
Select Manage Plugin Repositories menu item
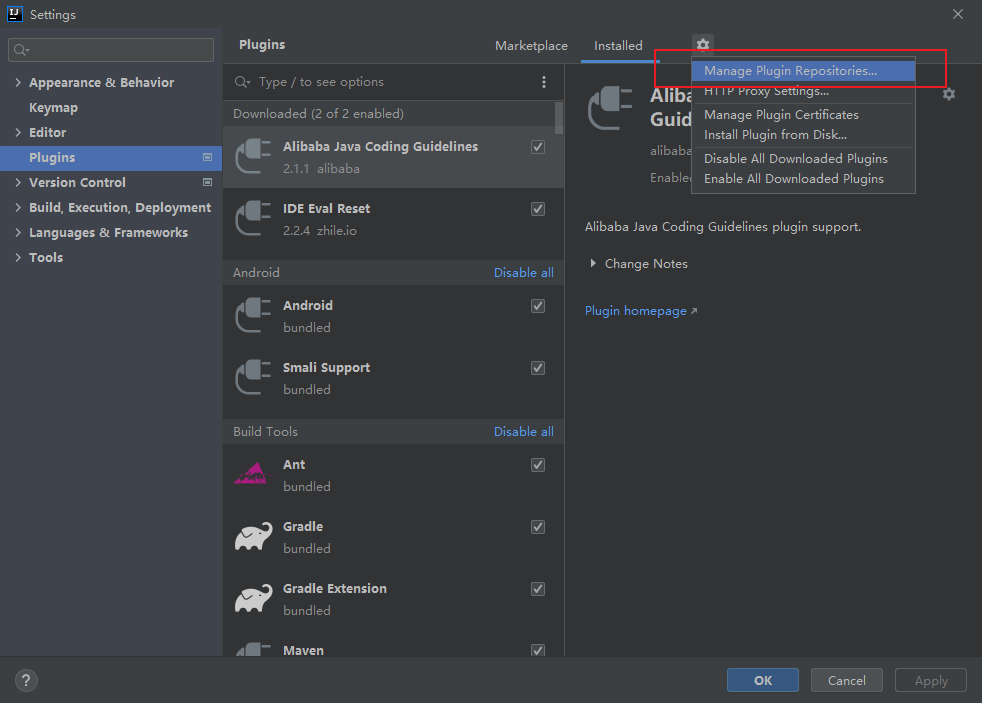[x=790, y=71]
